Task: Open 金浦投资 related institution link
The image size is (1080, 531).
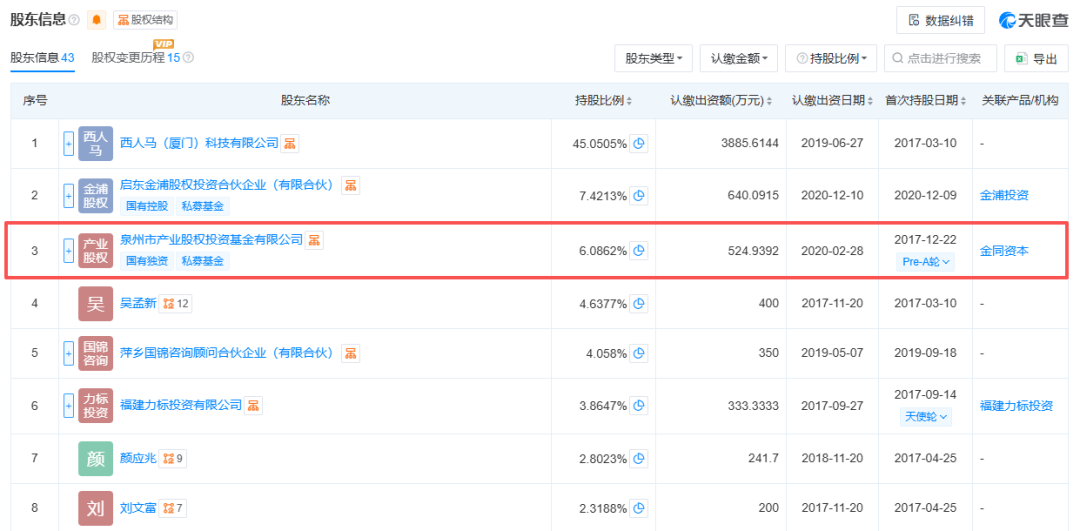Action: [1004, 196]
